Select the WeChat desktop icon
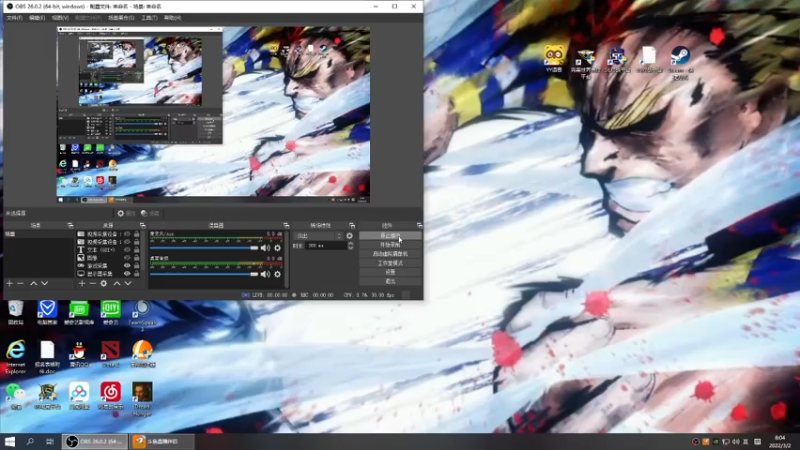The image size is (800, 450). pyautogui.click(x=16, y=396)
